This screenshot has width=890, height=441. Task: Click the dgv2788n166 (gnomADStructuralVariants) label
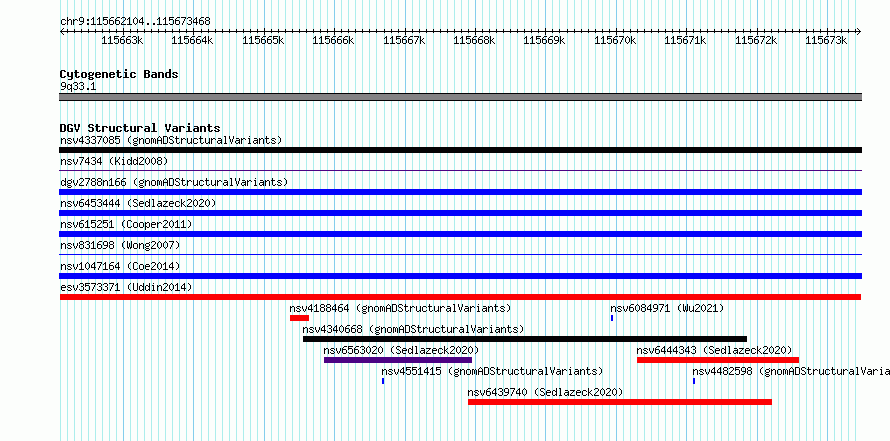pyautogui.click(x=174, y=182)
